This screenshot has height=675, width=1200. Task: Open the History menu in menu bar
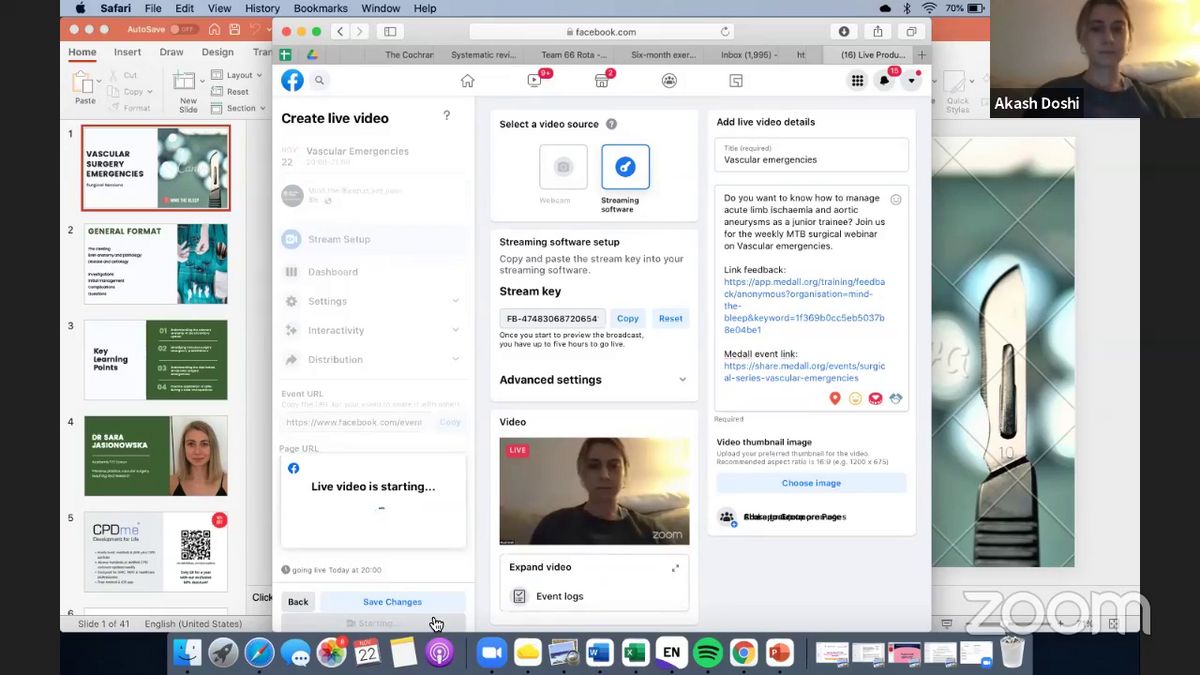(262, 8)
